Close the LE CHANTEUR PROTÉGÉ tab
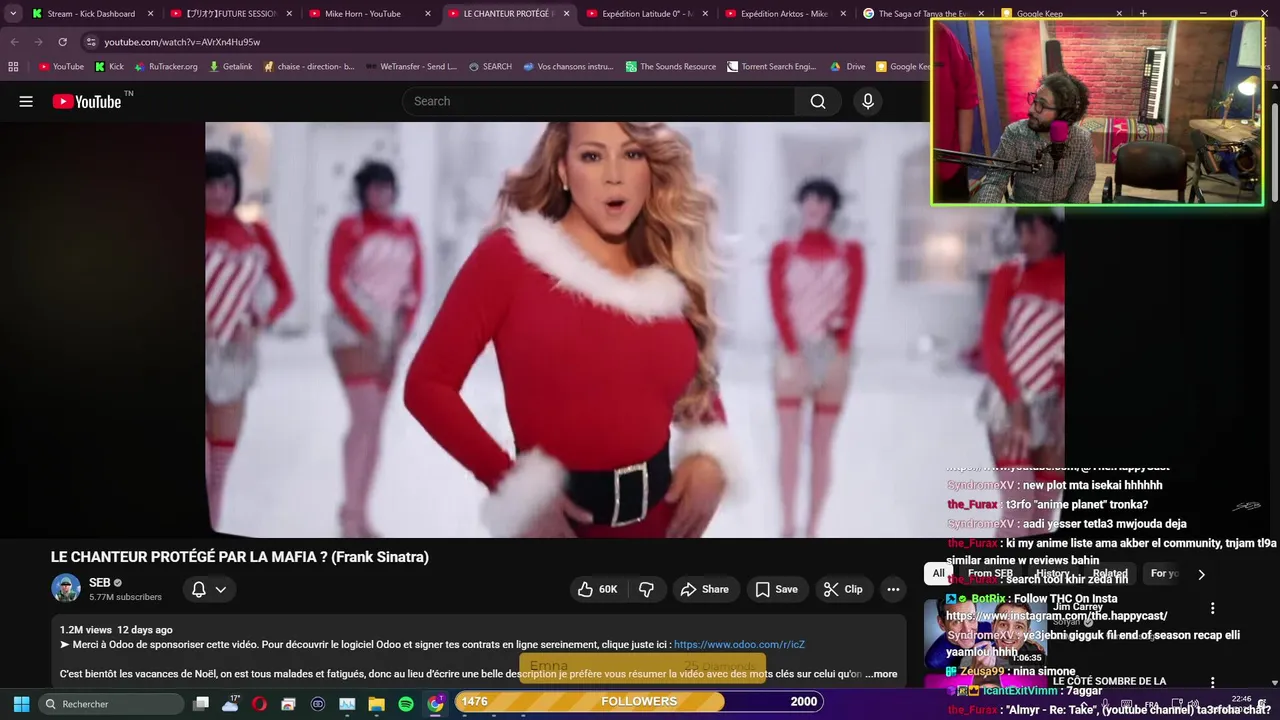1280x720 pixels. 566,14
